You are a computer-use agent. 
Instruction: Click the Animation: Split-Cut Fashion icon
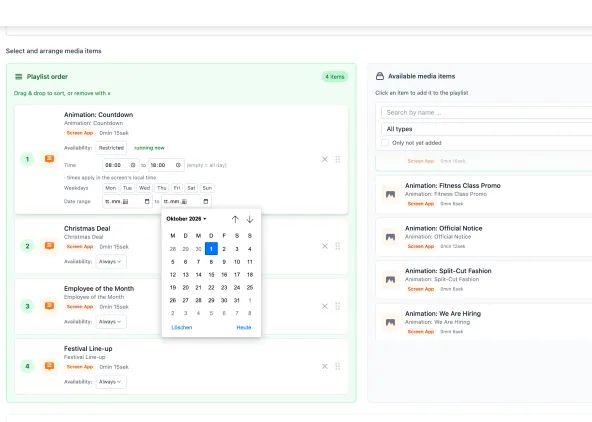click(x=390, y=280)
